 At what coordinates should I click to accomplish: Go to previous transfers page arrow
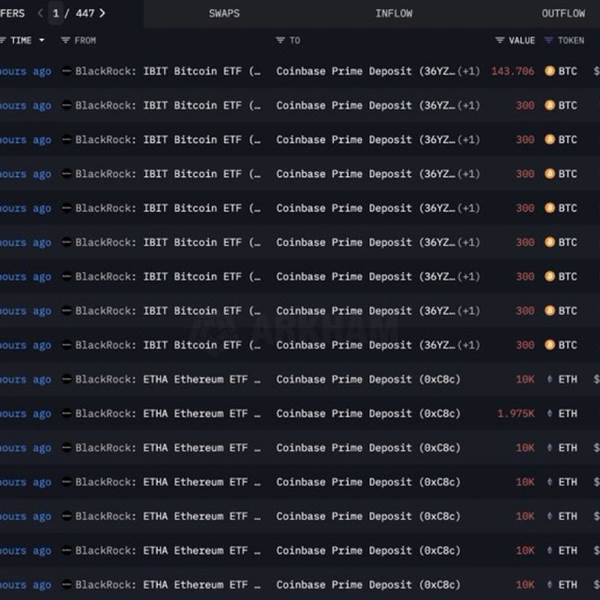click(41, 13)
